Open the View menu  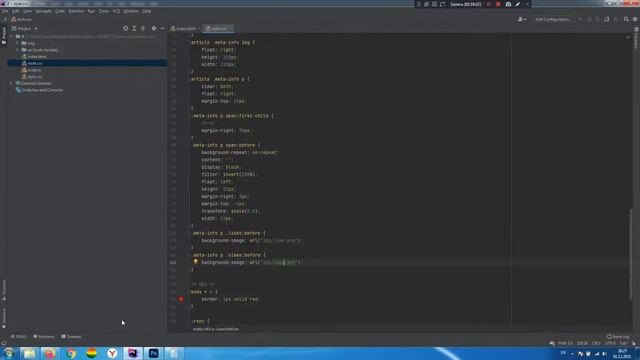click(27, 11)
